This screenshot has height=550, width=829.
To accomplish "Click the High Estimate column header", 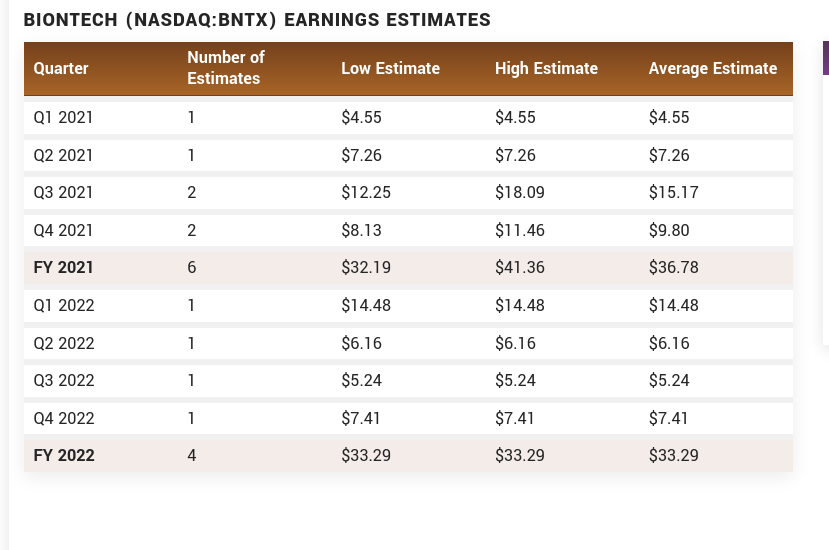I will tap(546, 69).
